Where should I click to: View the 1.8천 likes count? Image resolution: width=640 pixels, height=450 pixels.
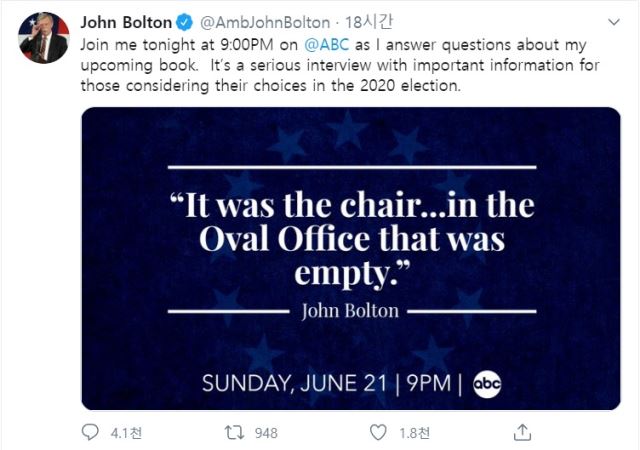pos(414,433)
